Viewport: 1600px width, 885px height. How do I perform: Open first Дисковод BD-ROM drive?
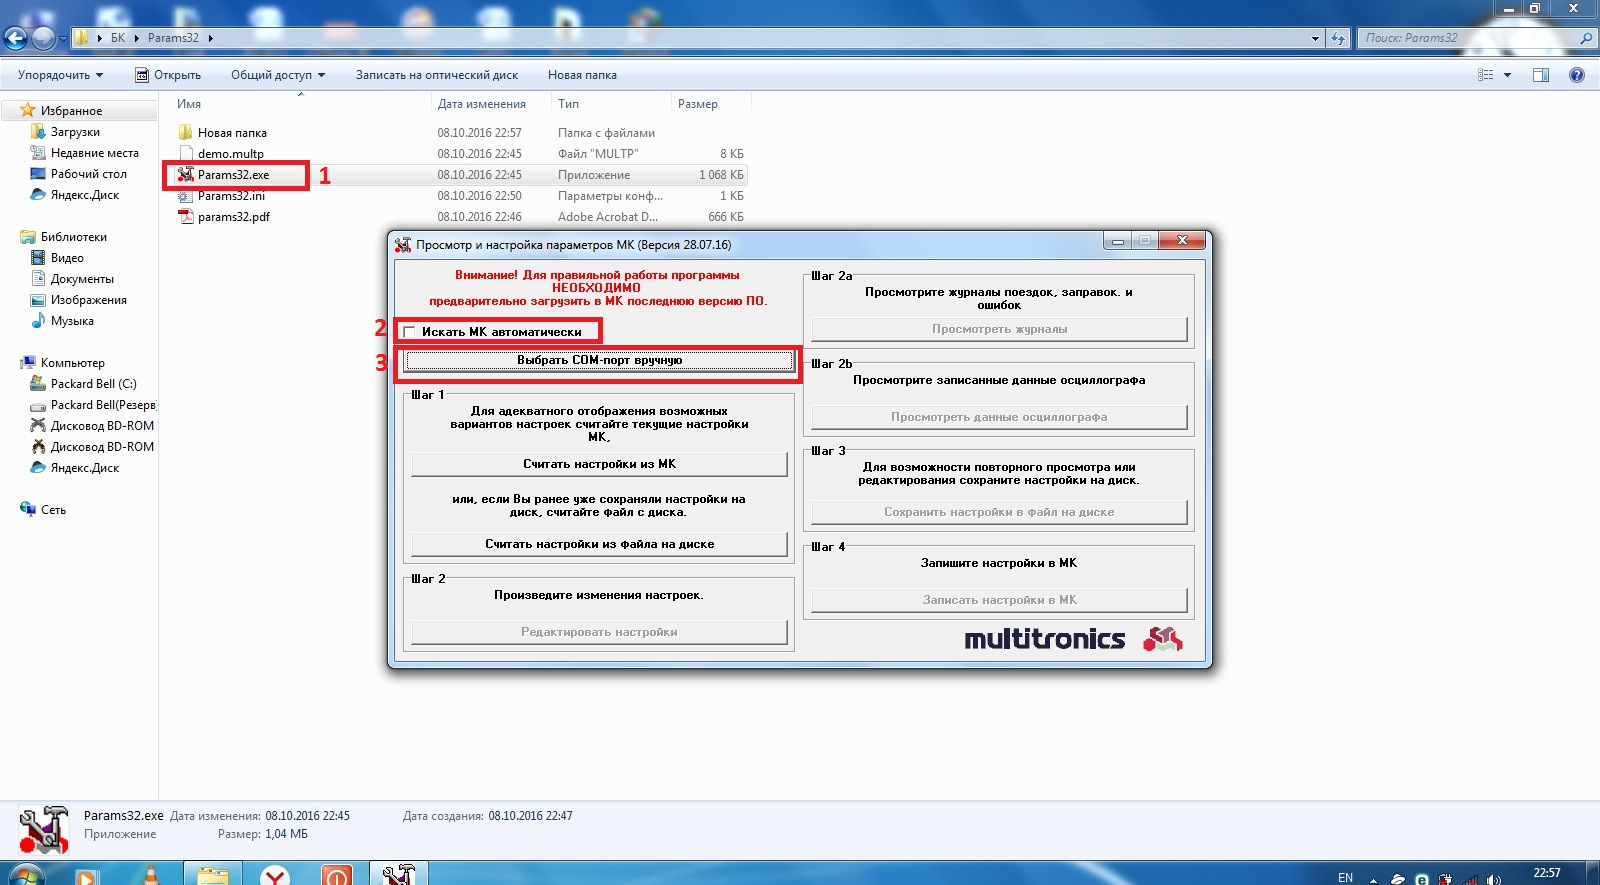pos(102,426)
